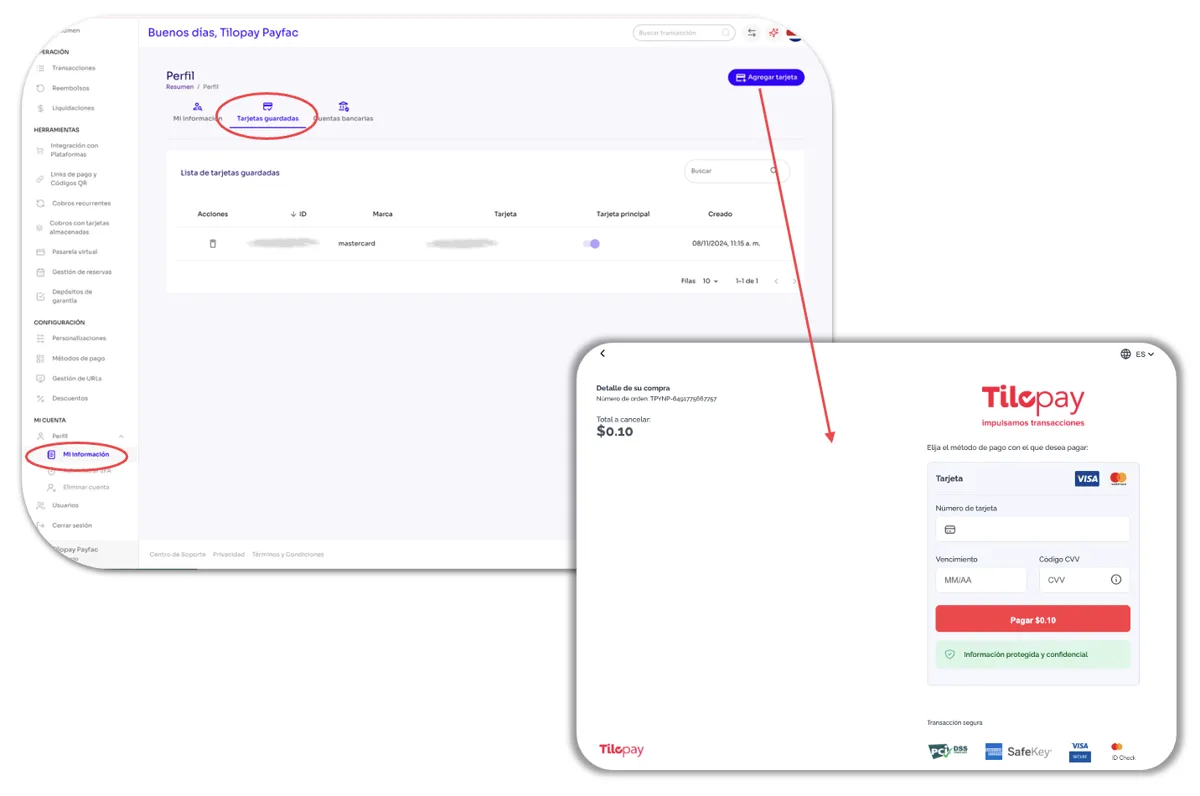Click the Cobros recurrentes refresh icon
Viewport: 1200px width, 796px height.
[x=40, y=203]
